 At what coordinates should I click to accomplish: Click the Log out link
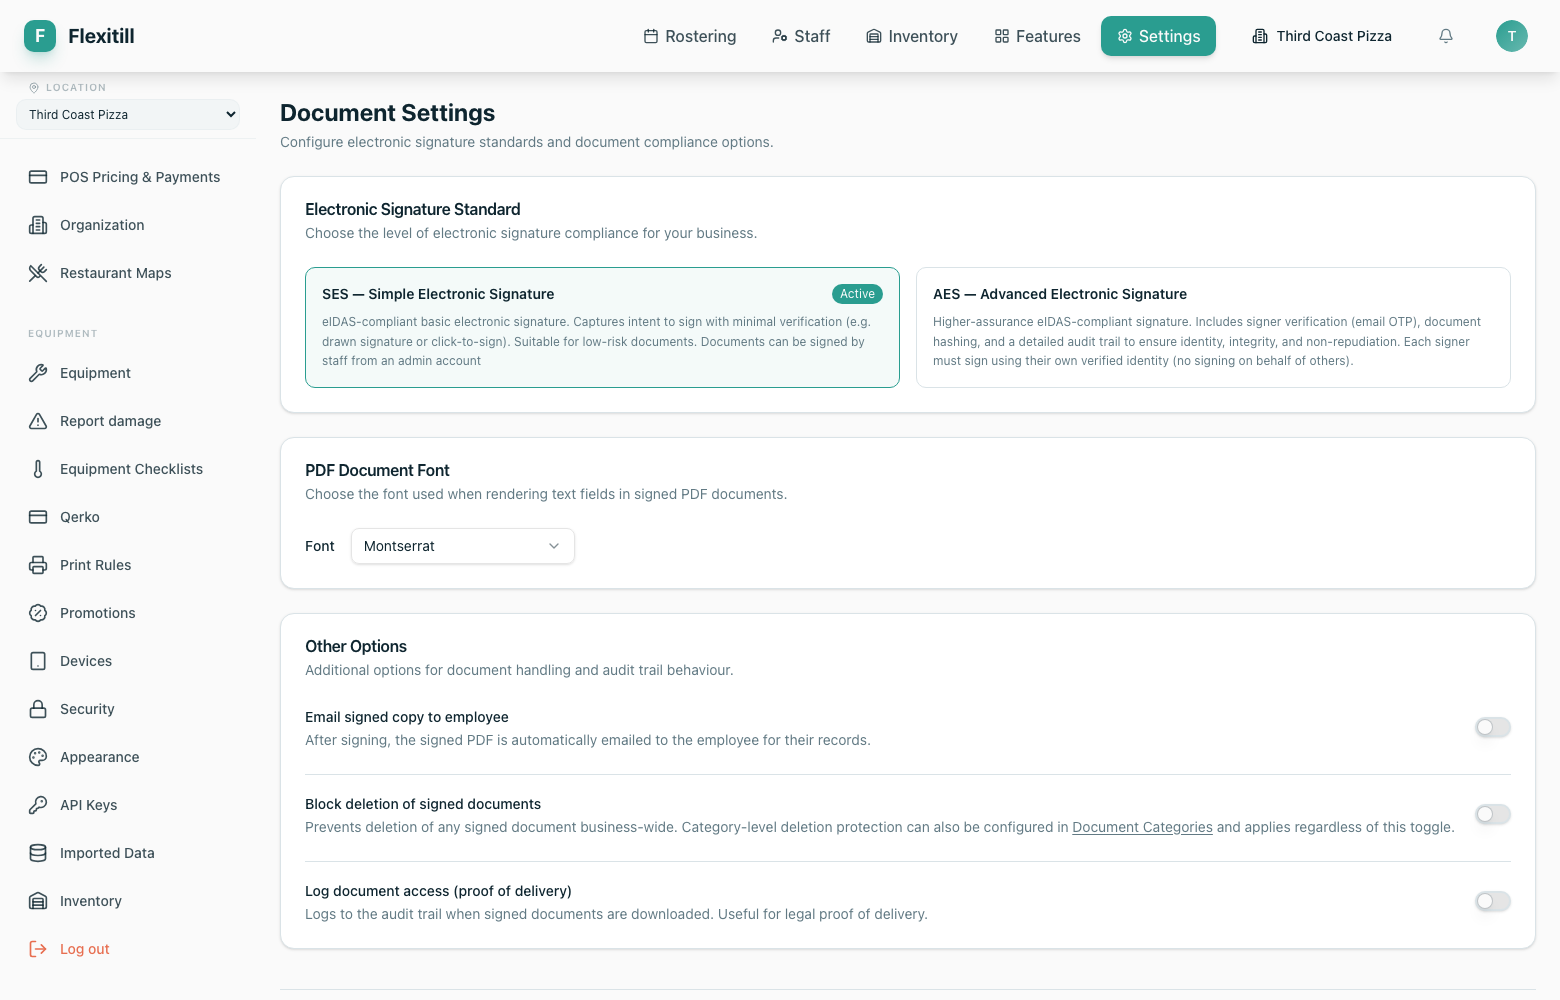[x=128, y=949]
